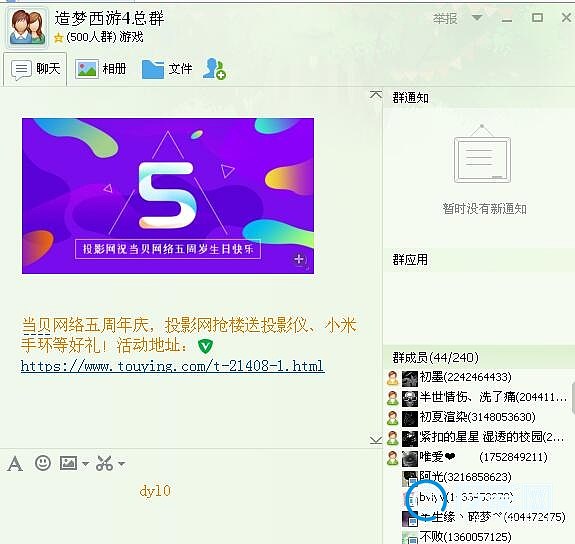
Task: Click the star icon beside 500人群
Action: pos(58,38)
